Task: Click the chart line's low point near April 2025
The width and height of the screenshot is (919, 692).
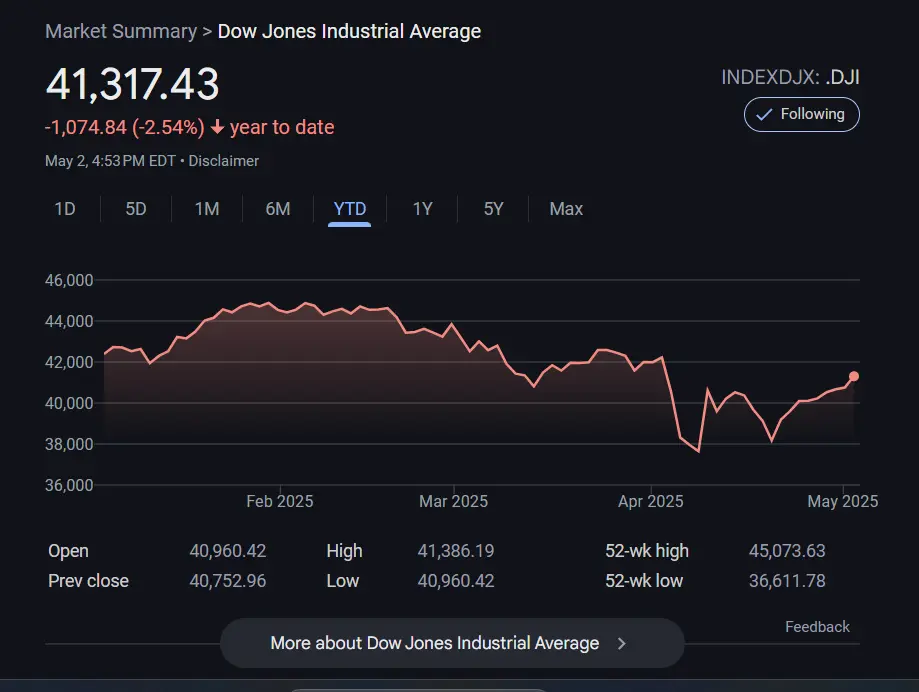Action: click(x=698, y=451)
